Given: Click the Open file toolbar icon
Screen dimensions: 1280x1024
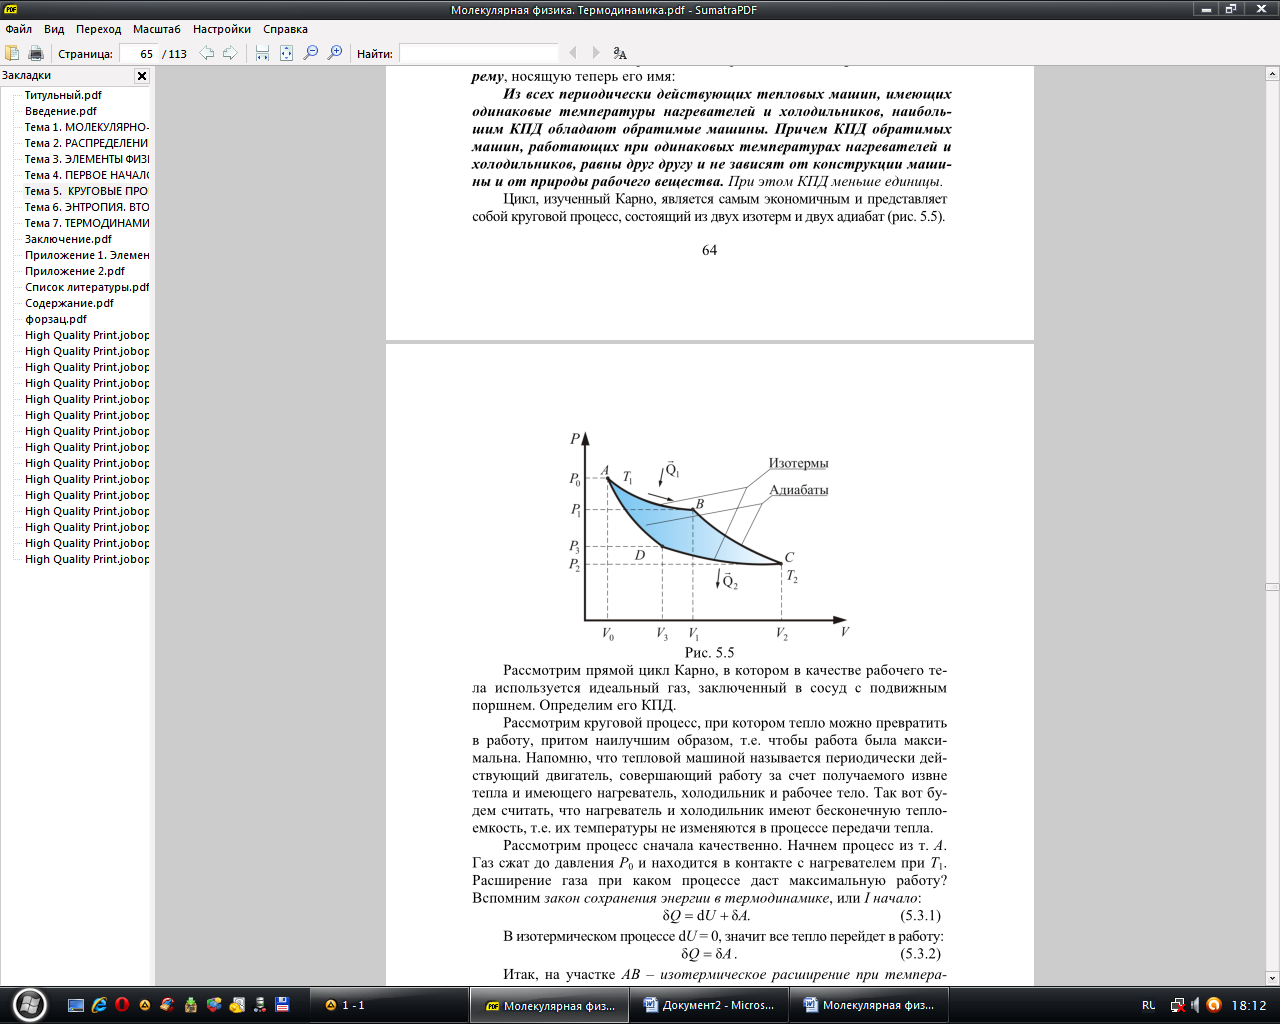Looking at the screenshot, I should pyautogui.click(x=12, y=53).
